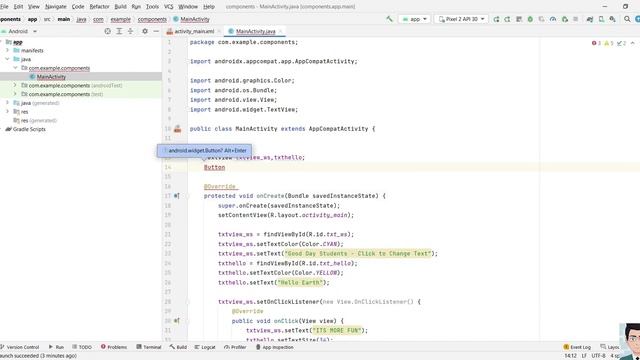The height and width of the screenshot is (360, 640).
Task: Hide the Project panel with the minus icon
Action: tap(156, 31)
